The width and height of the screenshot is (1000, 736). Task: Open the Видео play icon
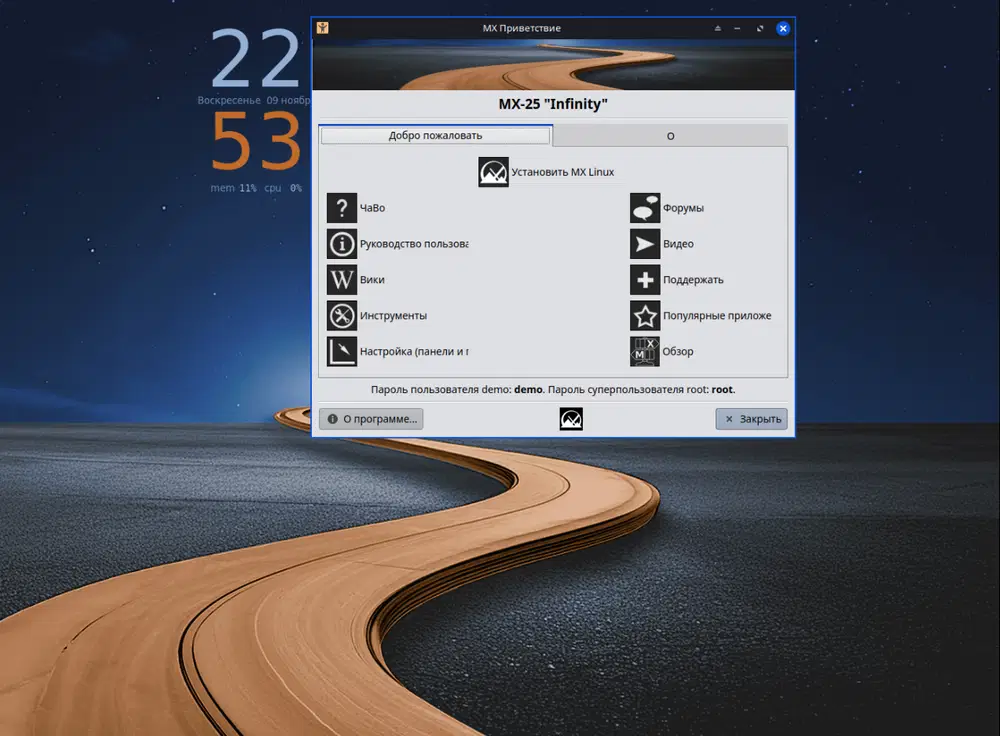tap(645, 244)
